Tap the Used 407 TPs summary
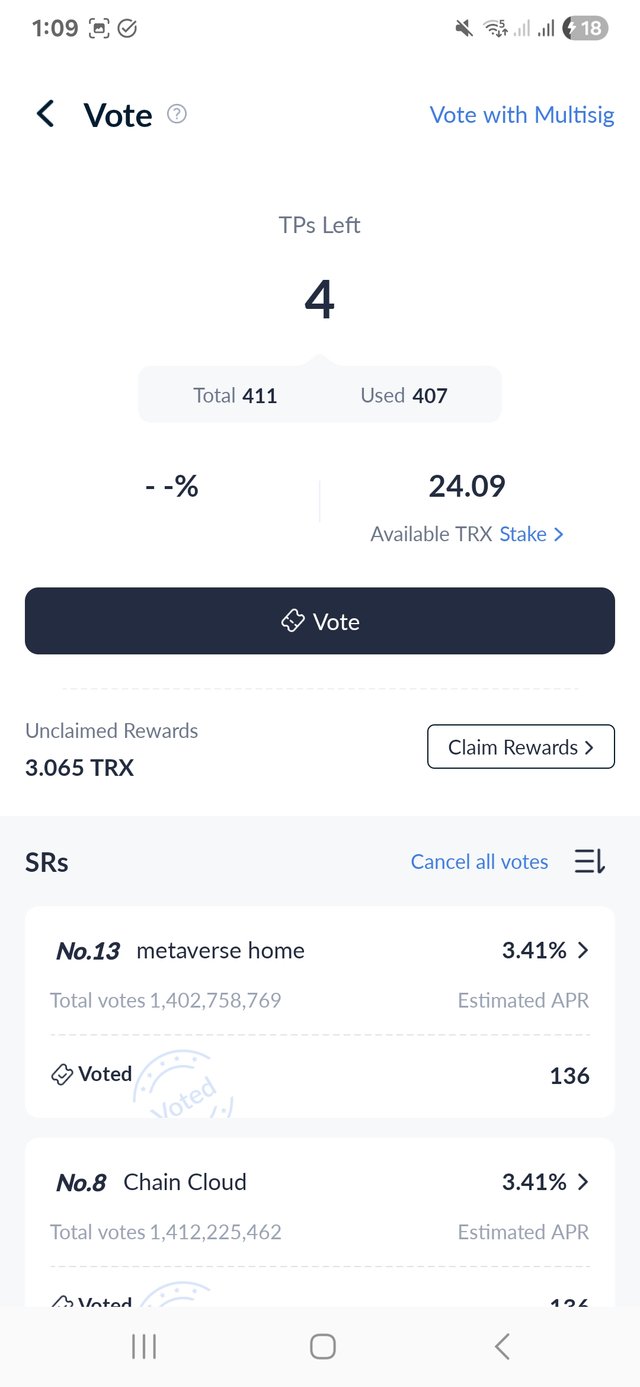 coord(404,395)
